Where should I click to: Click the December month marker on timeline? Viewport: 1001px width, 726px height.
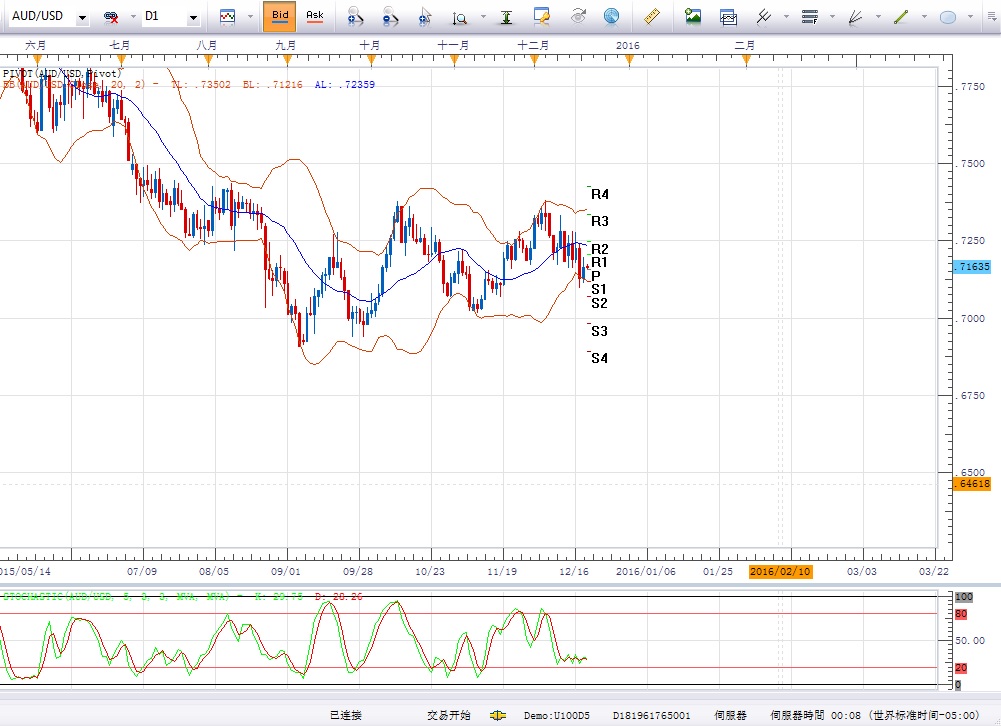coord(533,45)
